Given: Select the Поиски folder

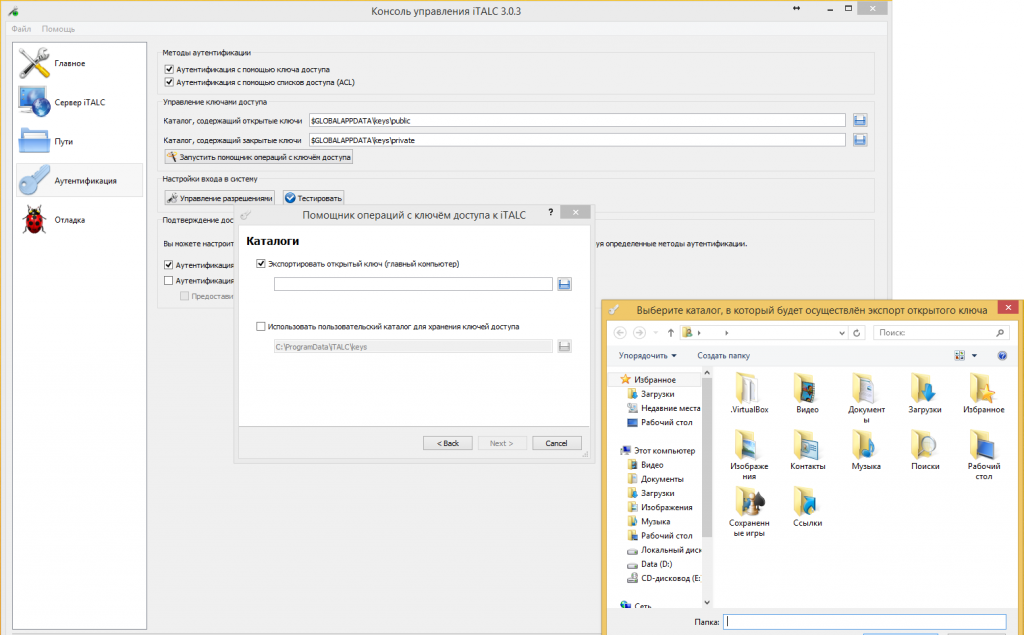Looking at the screenshot, I should [x=925, y=449].
